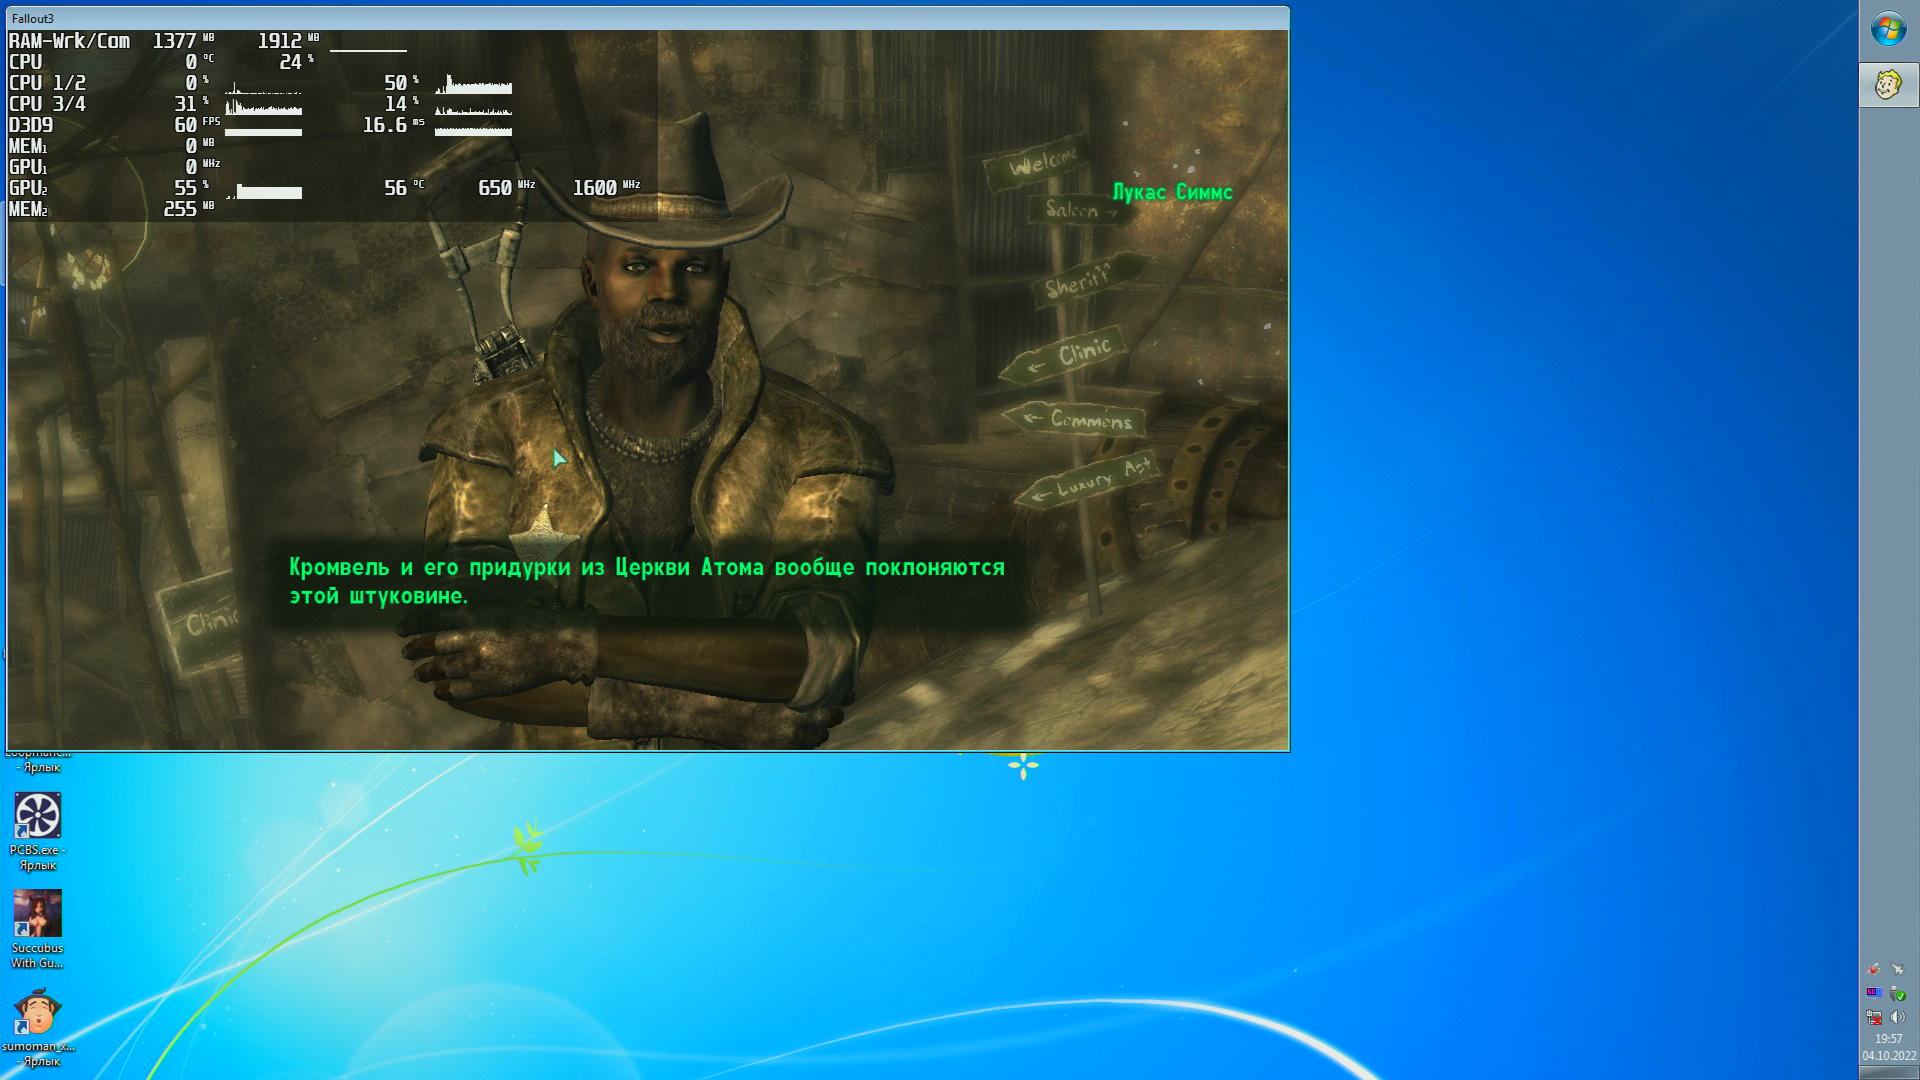
Task: Click the red atom tray icon
Action: (x=1874, y=969)
